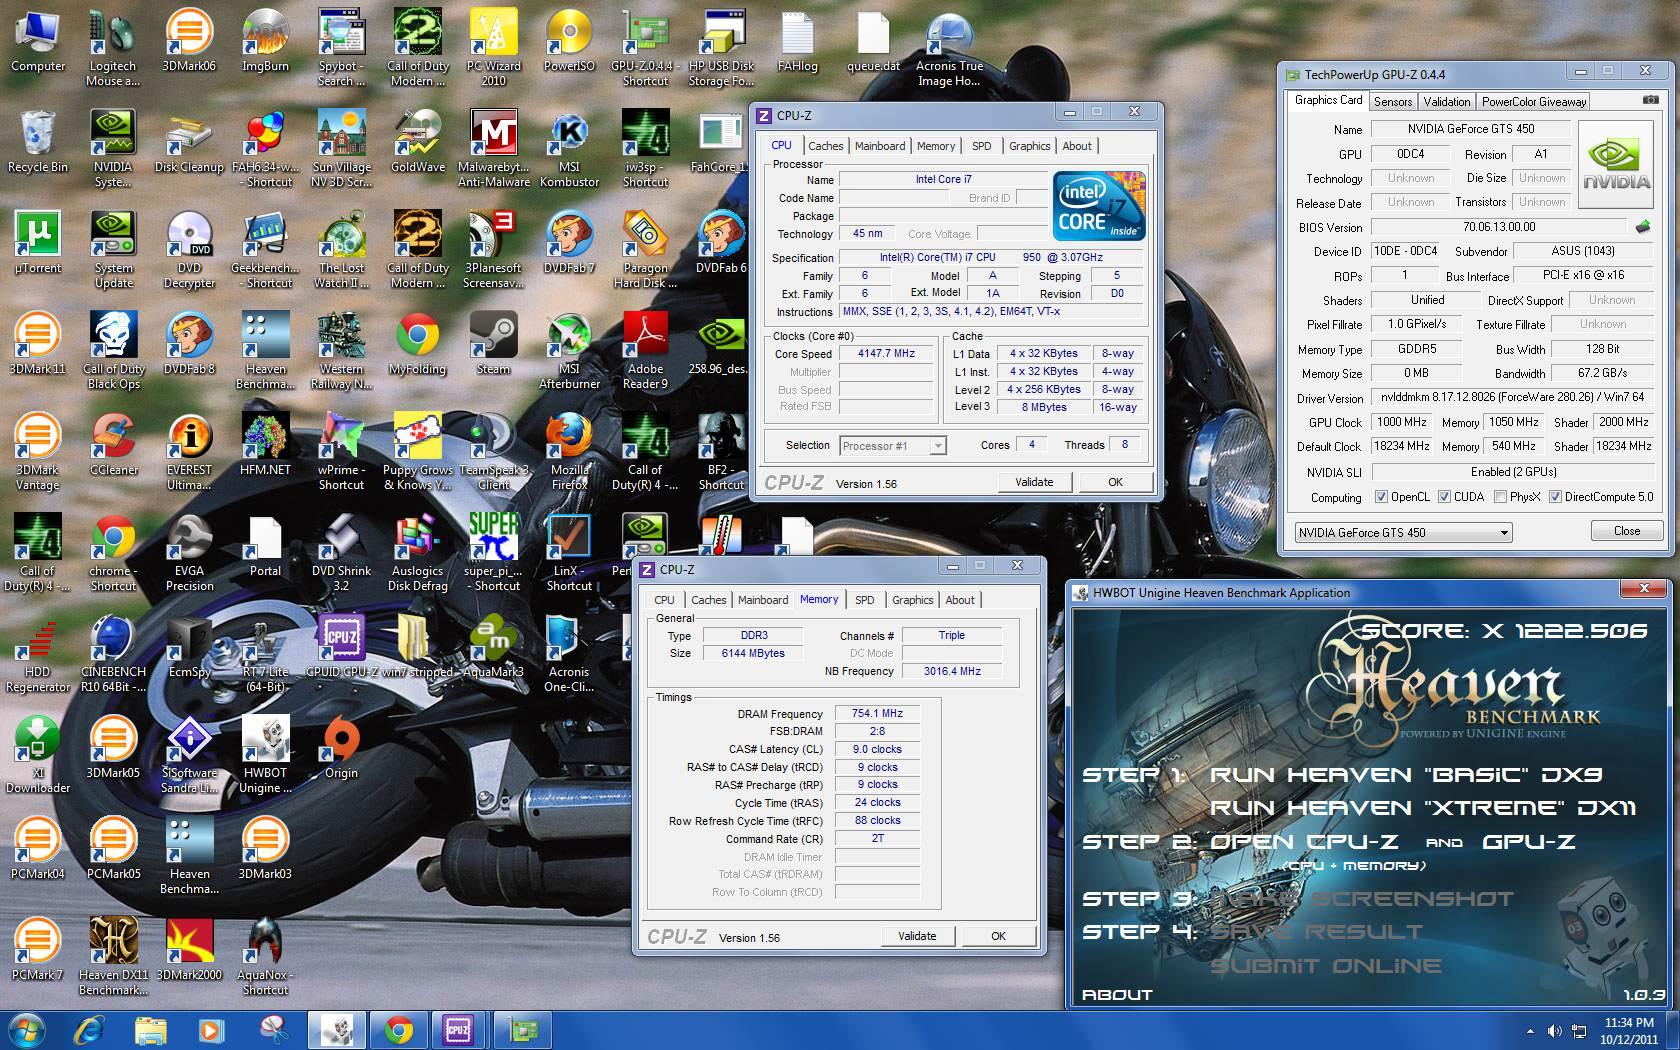Screen dimensions: 1680x1050
Task: Click the volume icon in system tray
Action: coord(1554,1031)
